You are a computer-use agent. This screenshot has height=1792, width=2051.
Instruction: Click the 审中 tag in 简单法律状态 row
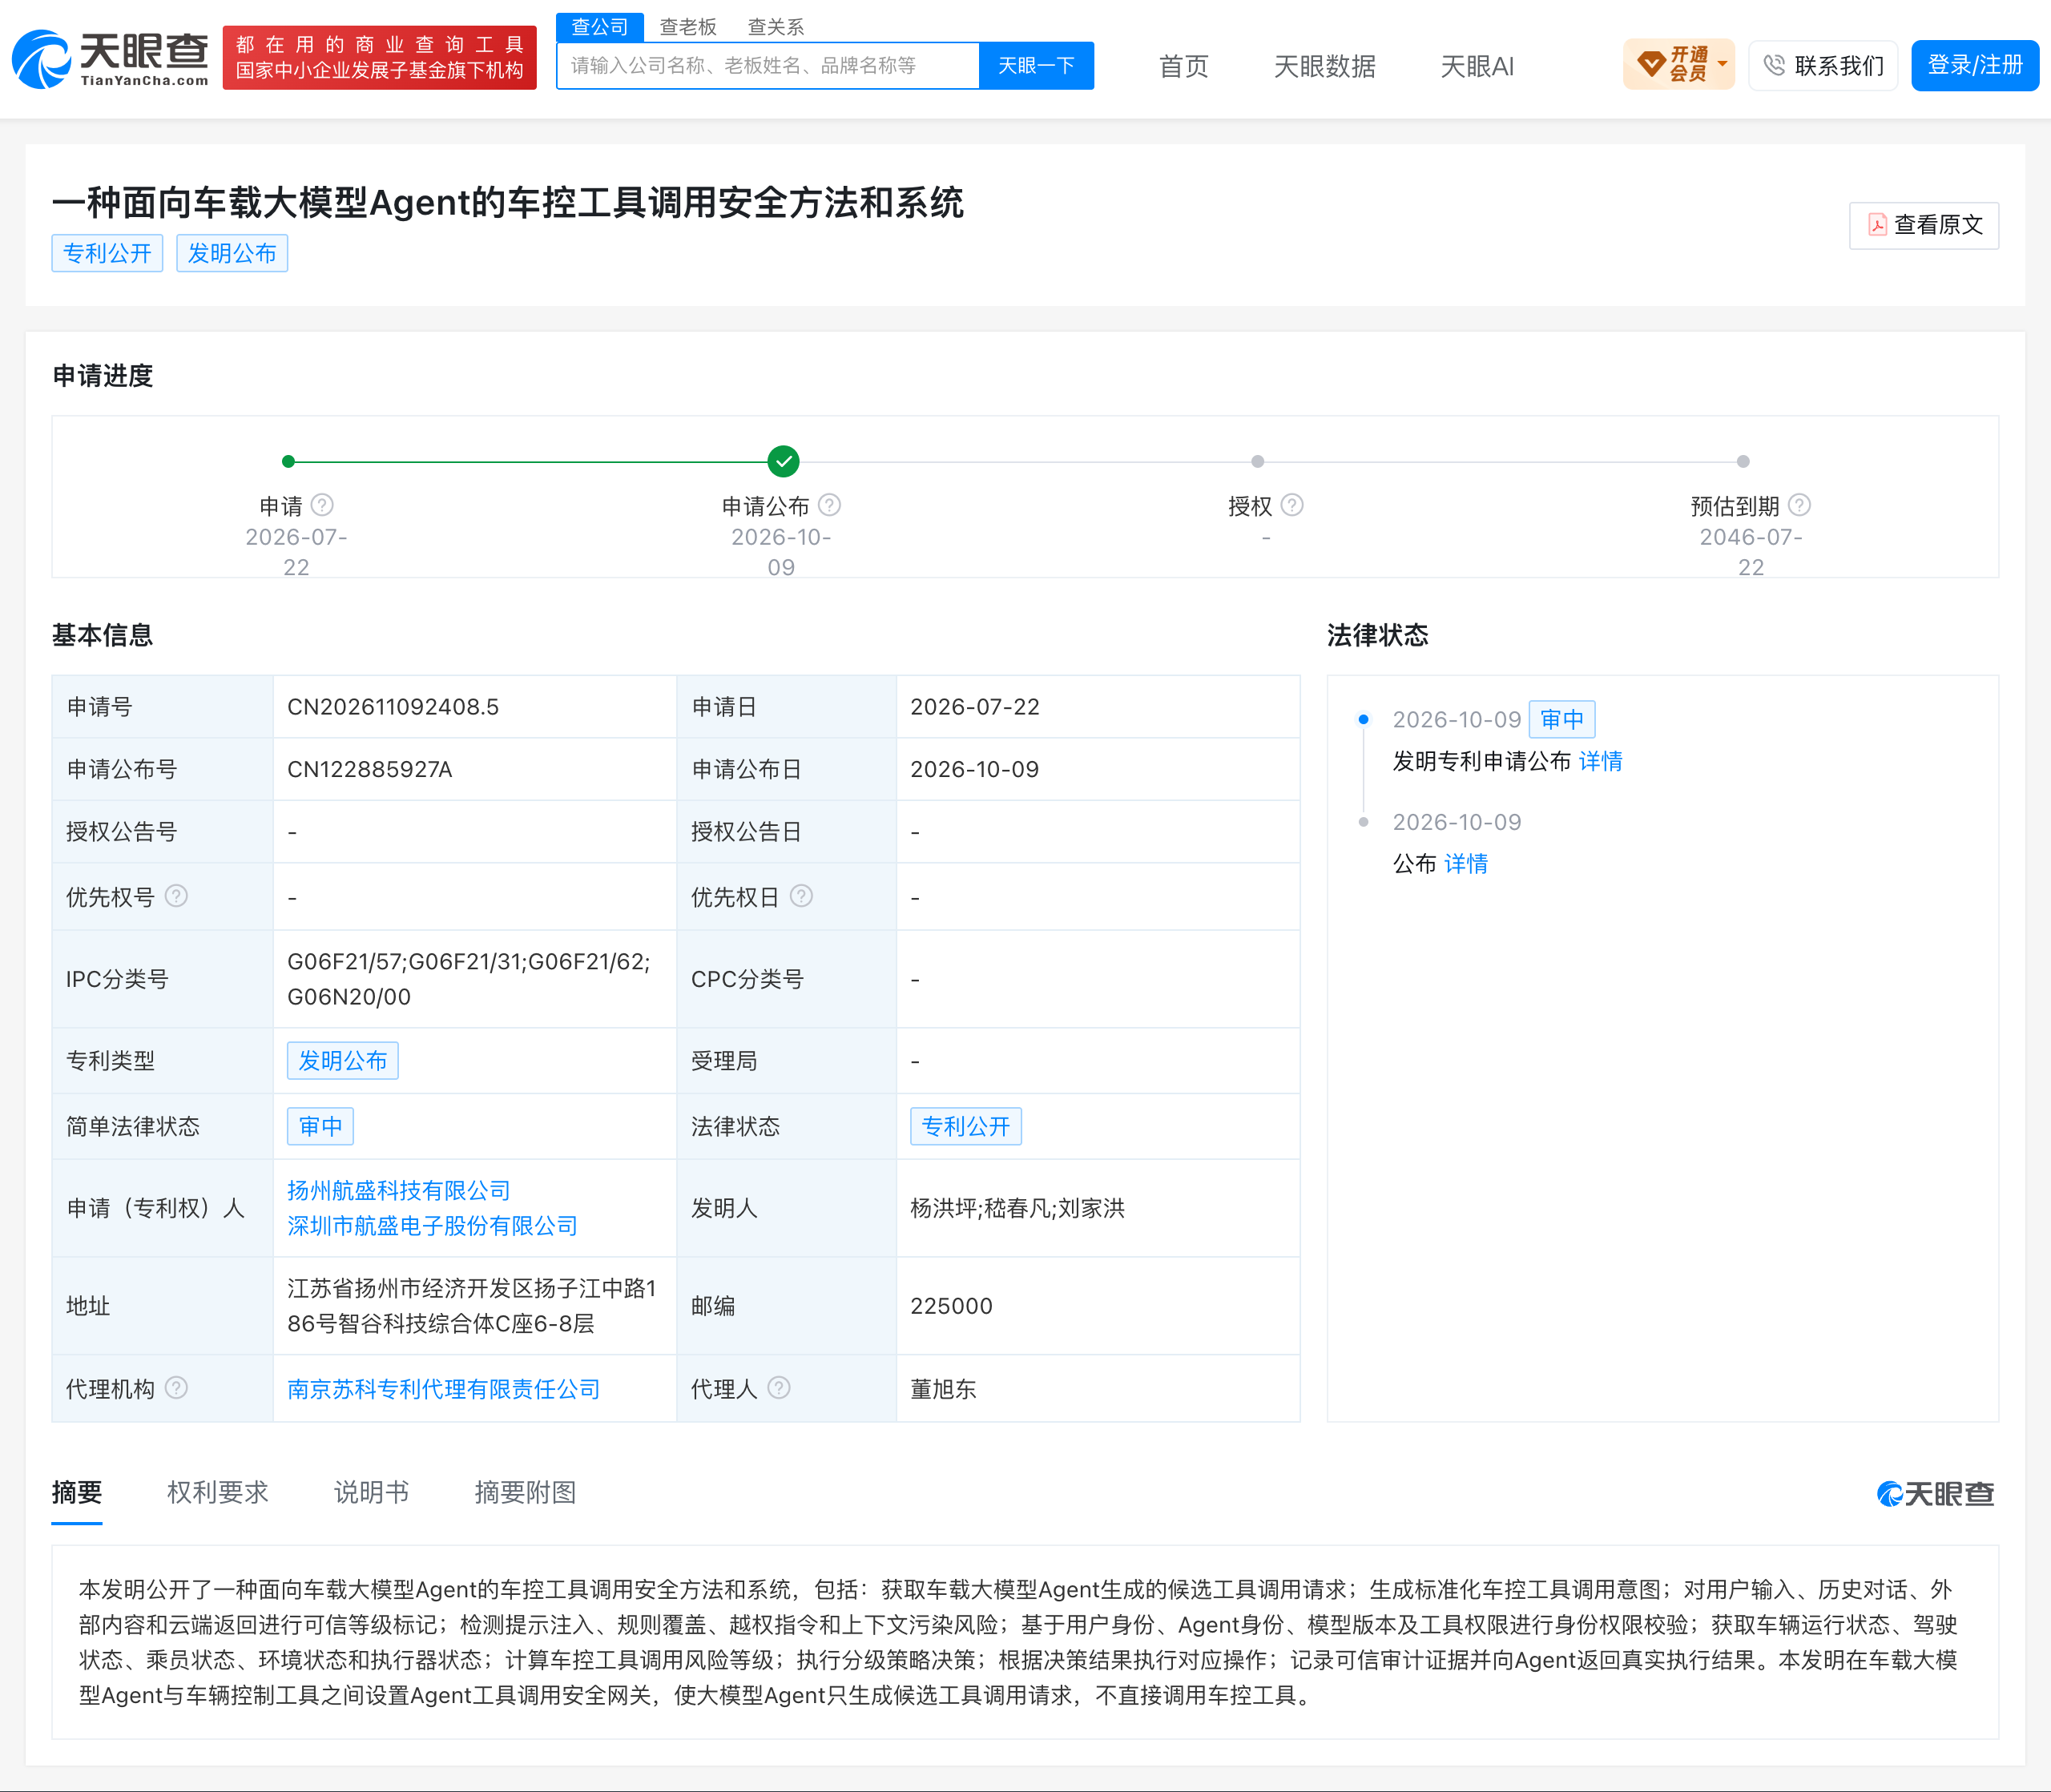pyautogui.click(x=320, y=1126)
